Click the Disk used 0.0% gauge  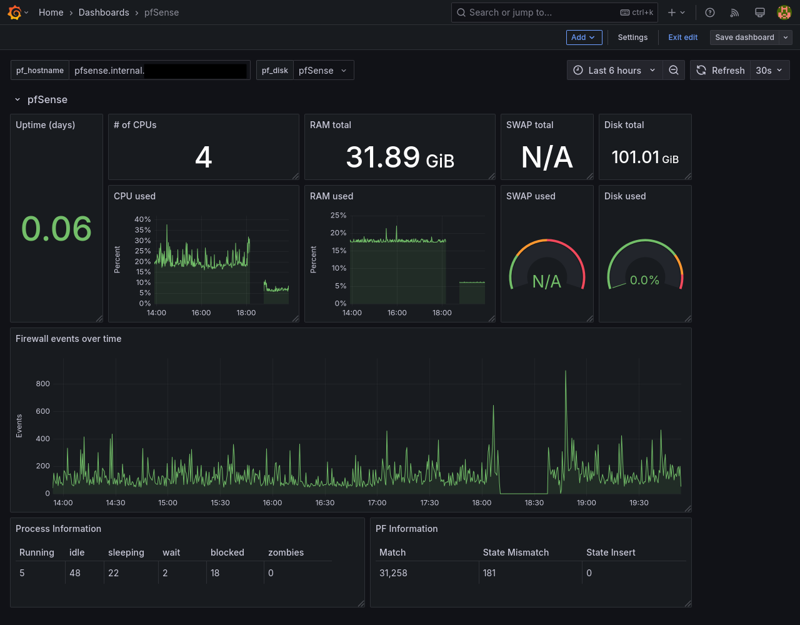click(x=645, y=266)
